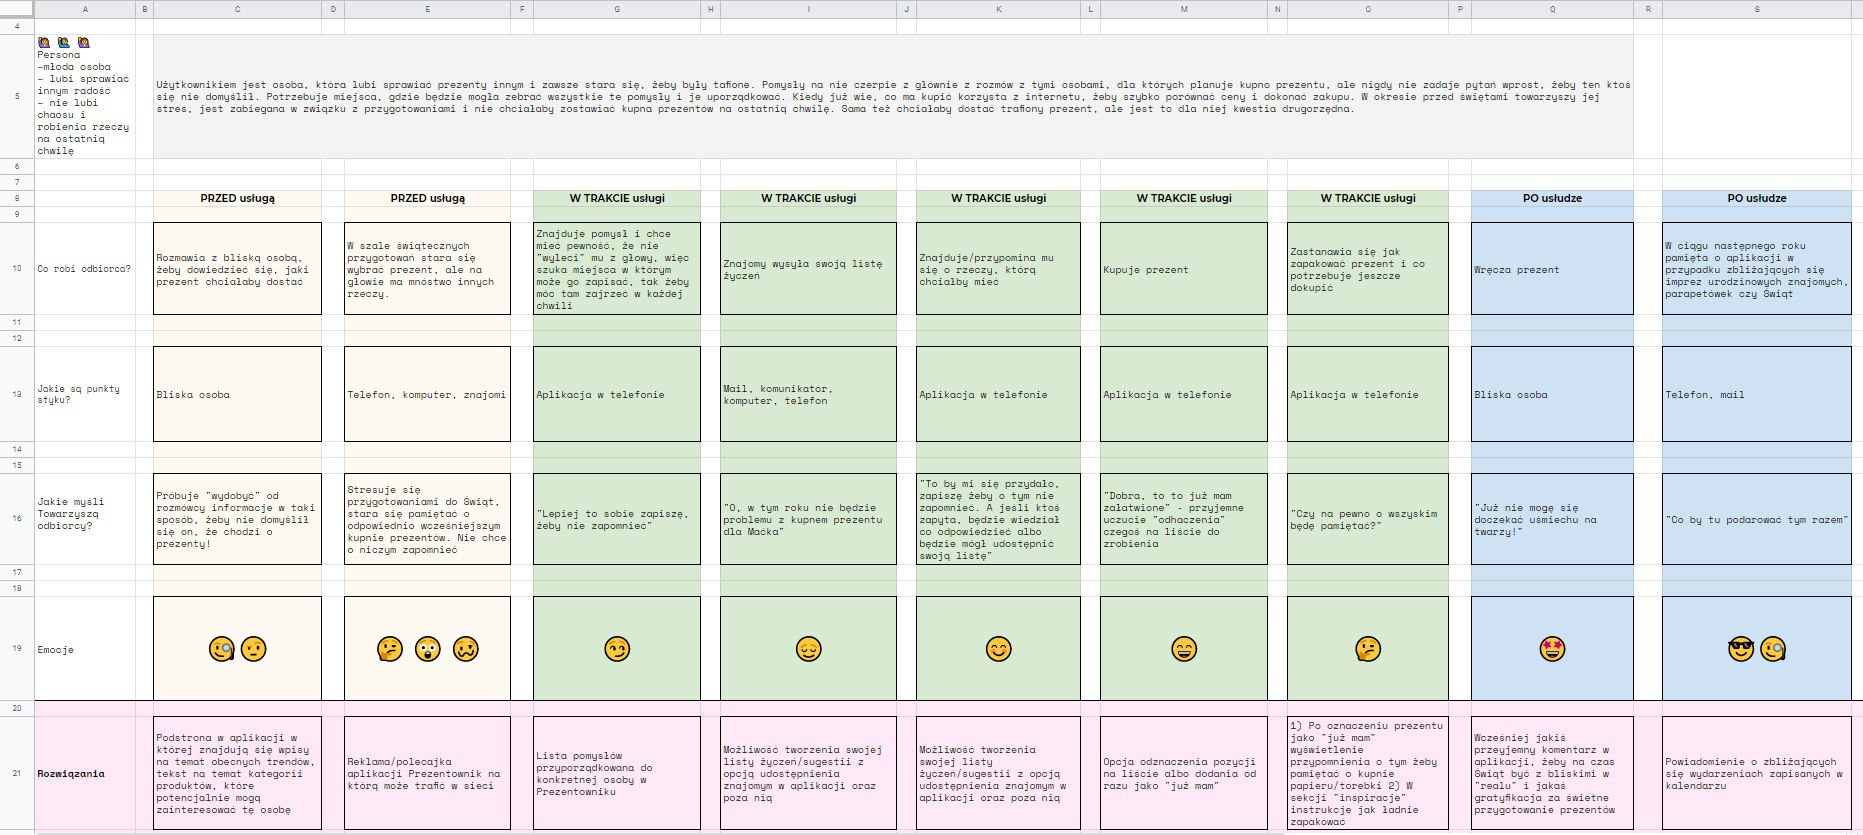
Task: Select row 13 header
Action: [17, 394]
